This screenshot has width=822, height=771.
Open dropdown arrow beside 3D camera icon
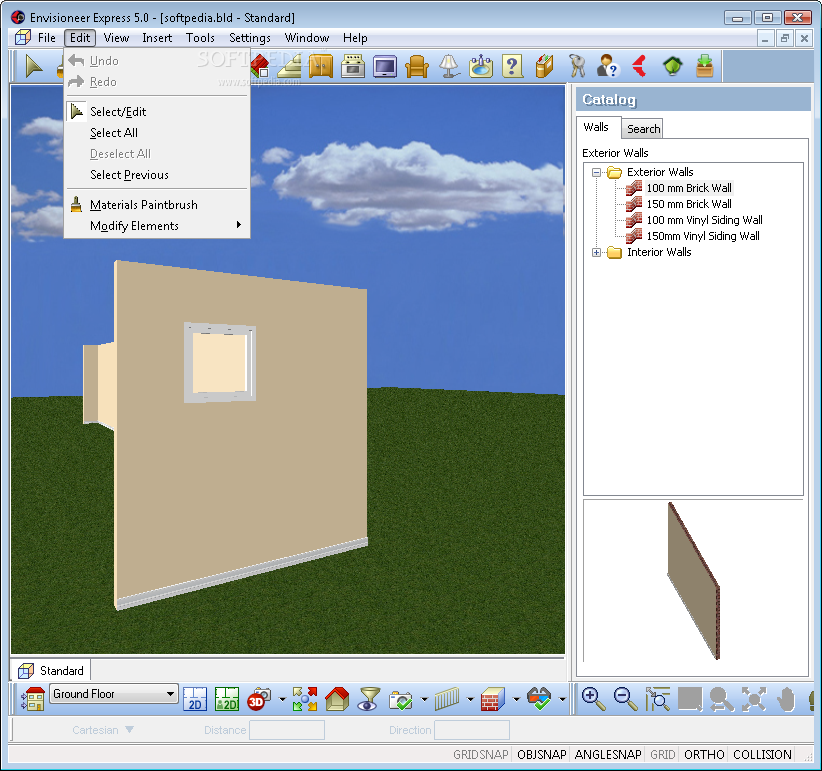point(282,699)
